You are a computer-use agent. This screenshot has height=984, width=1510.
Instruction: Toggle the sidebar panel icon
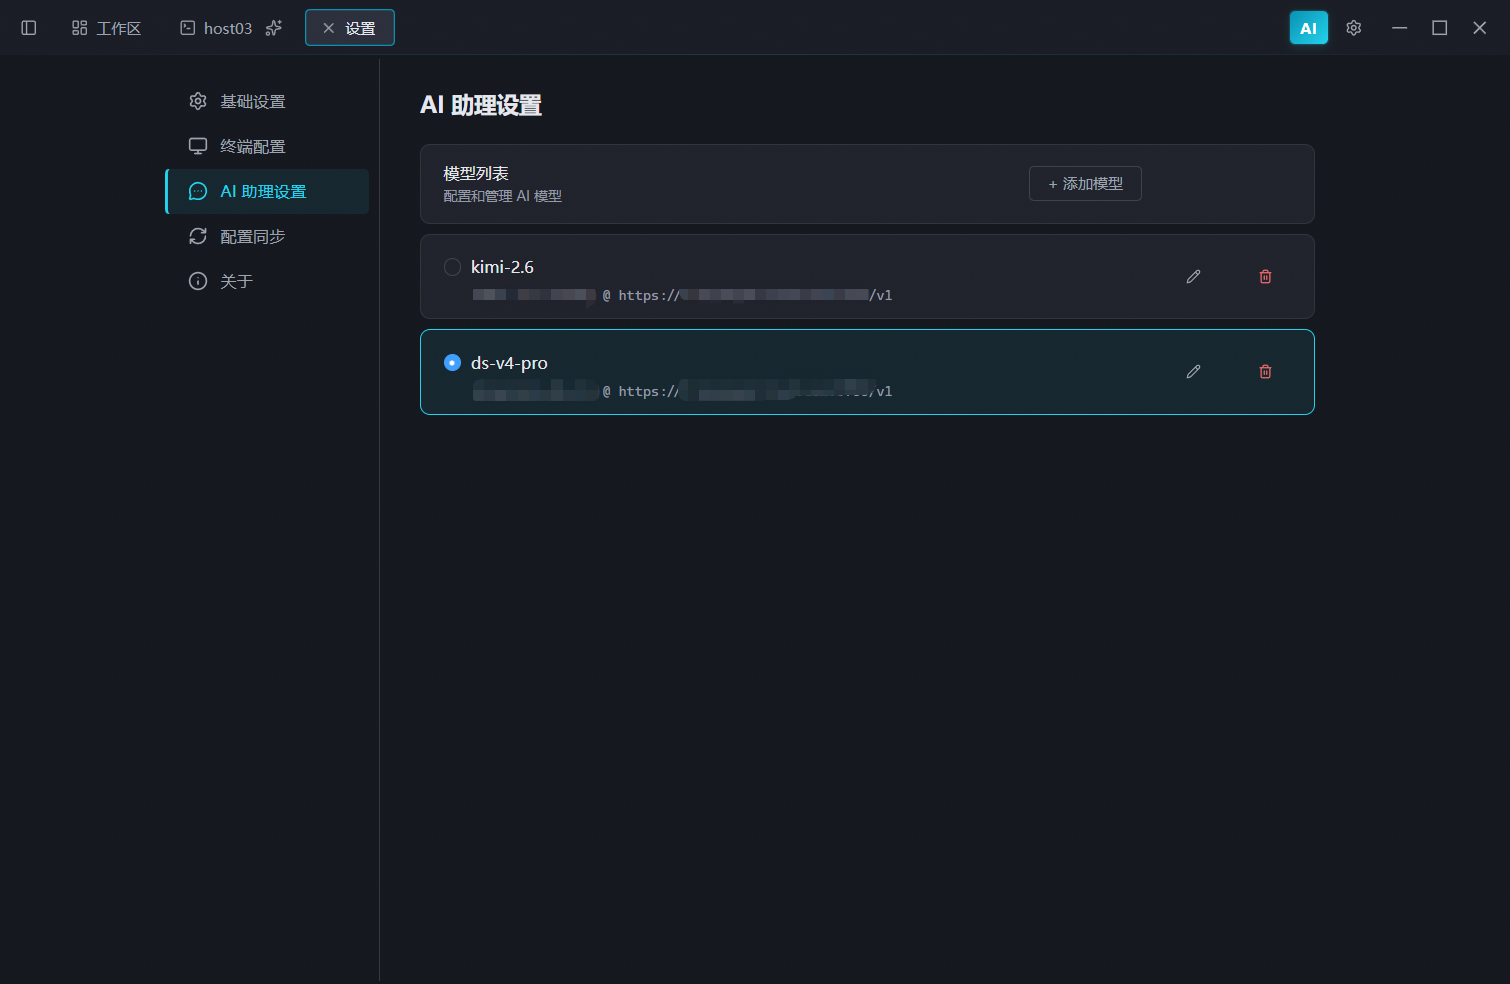click(x=29, y=28)
